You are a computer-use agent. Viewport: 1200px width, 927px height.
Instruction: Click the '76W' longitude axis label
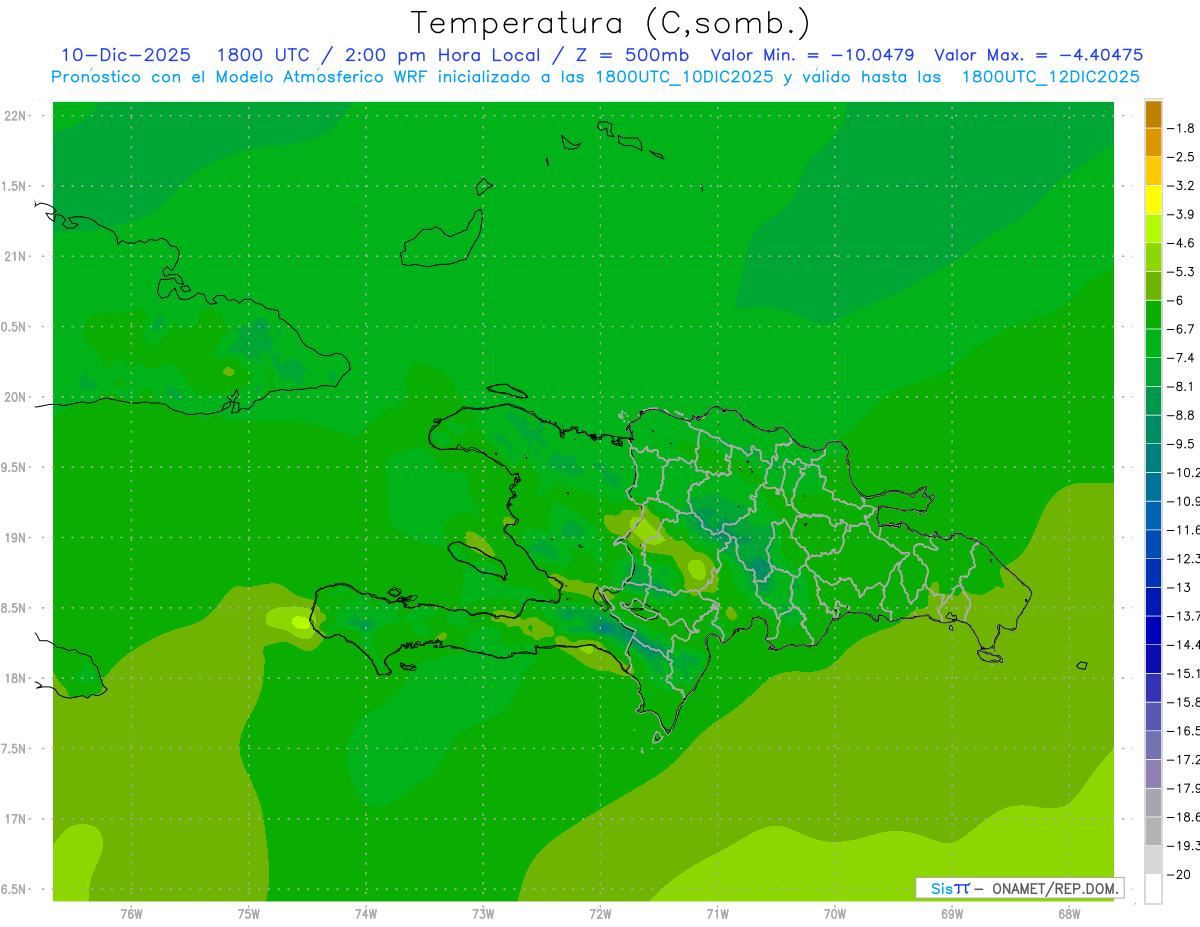click(x=131, y=914)
